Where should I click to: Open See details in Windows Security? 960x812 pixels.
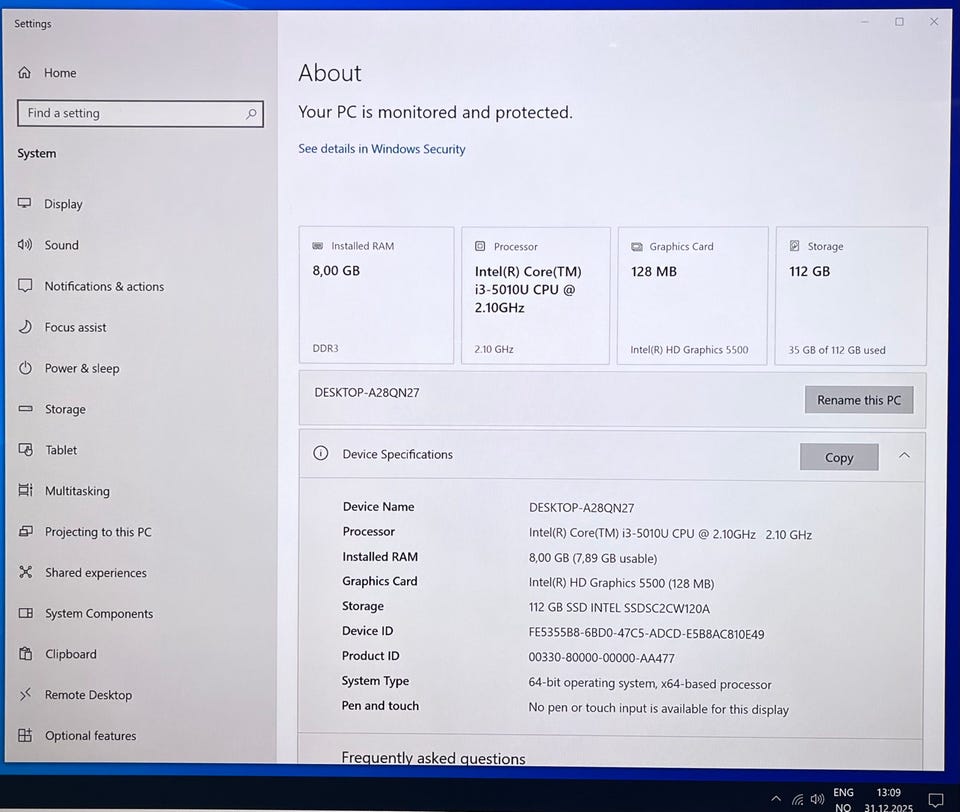(x=381, y=149)
